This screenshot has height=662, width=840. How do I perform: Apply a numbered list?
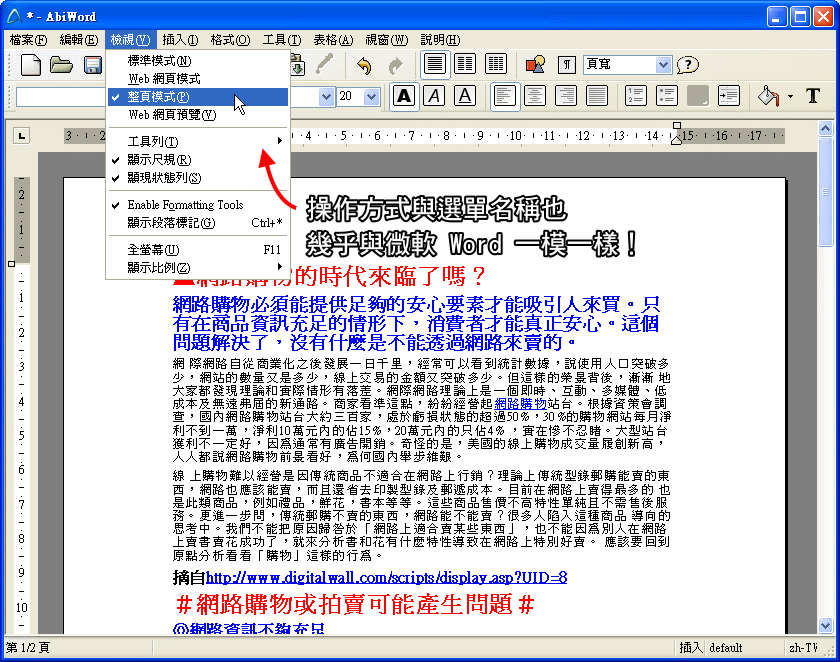coord(636,96)
